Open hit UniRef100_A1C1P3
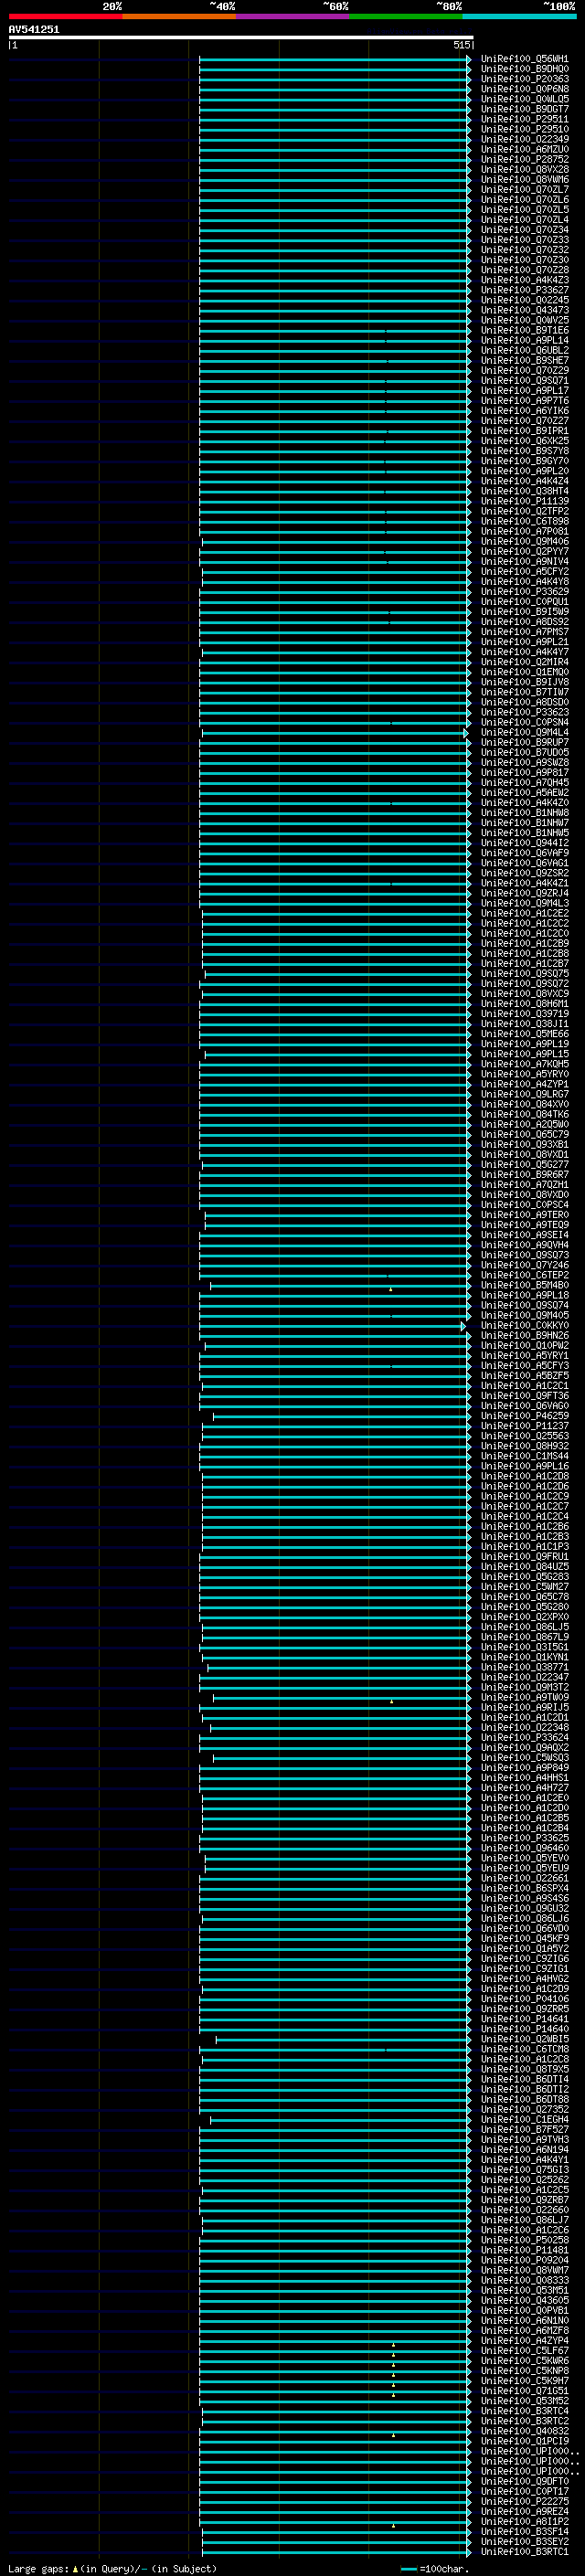The image size is (585, 2576). [525, 1547]
